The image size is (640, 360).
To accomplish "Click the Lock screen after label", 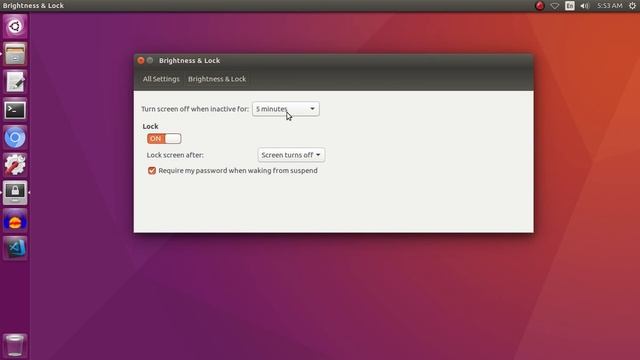I will click(x=175, y=155).
